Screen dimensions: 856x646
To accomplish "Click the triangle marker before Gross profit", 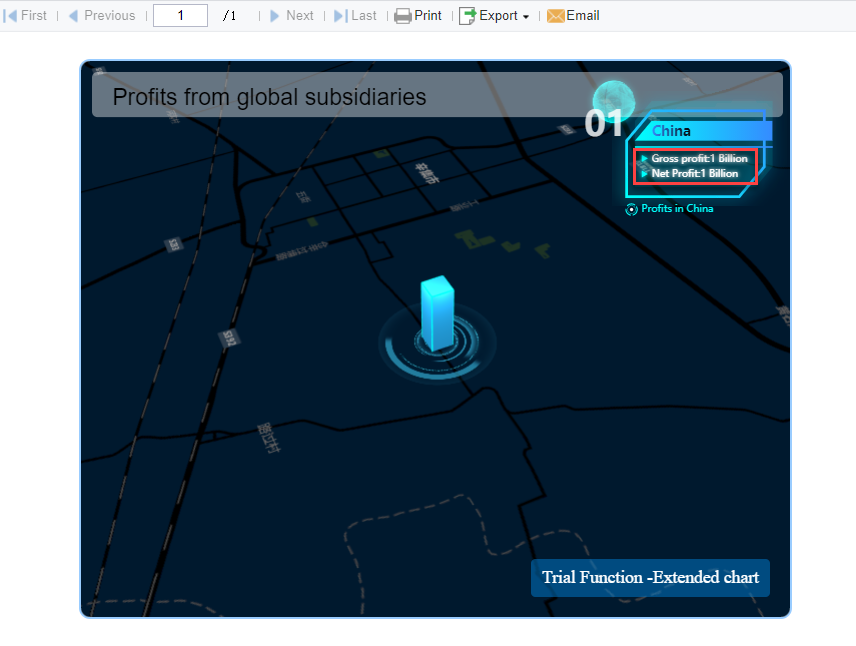I will tap(643, 158).
